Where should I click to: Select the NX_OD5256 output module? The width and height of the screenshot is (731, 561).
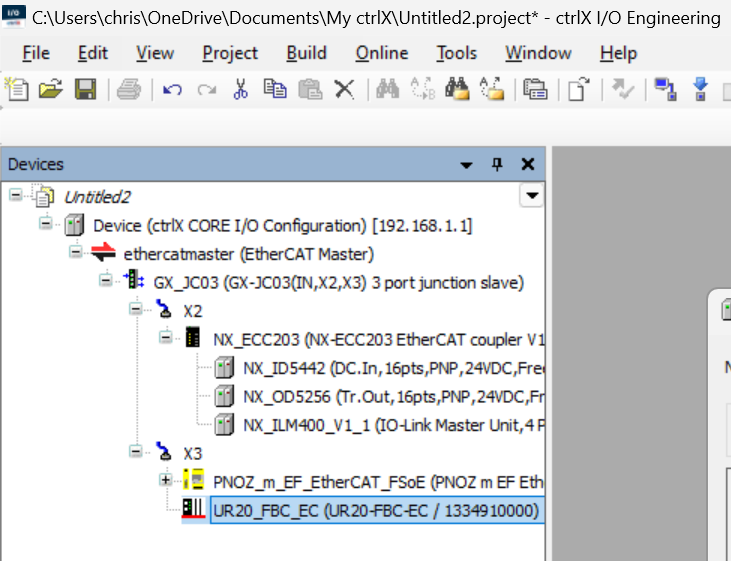[x=393, y=396]
